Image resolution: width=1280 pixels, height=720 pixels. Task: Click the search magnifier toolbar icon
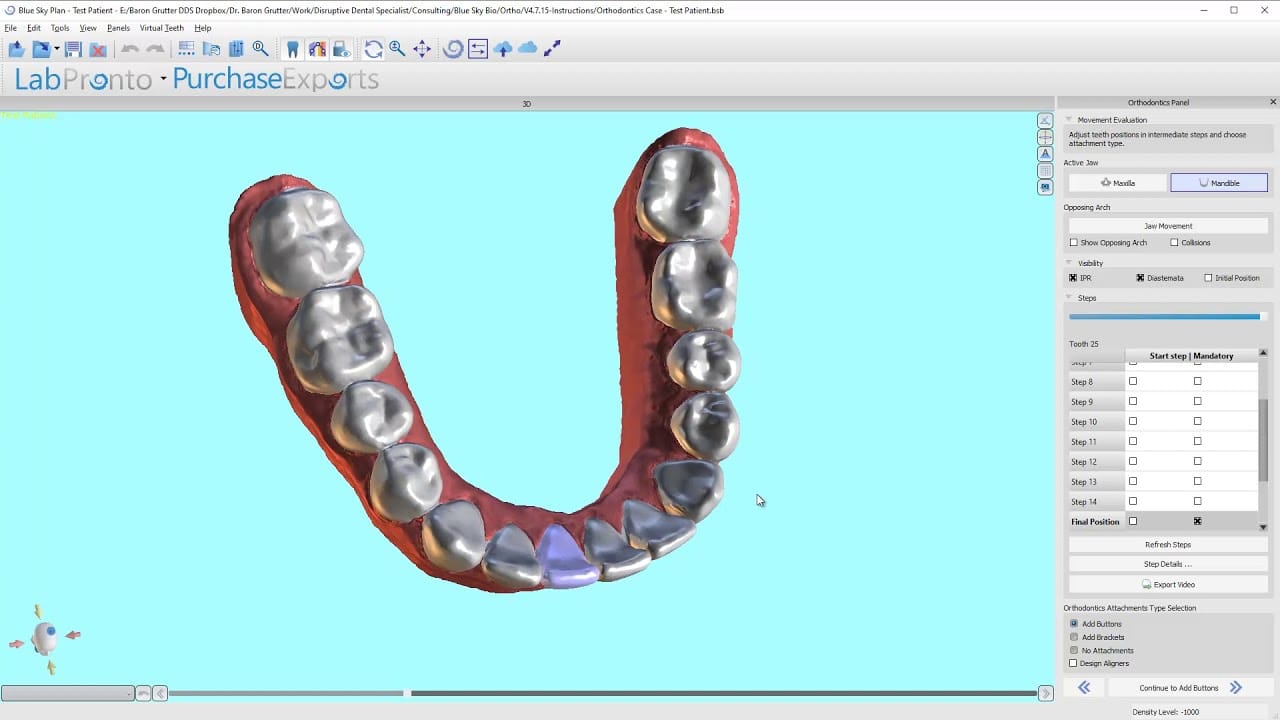pyautogui.click(x=260, y=49)
